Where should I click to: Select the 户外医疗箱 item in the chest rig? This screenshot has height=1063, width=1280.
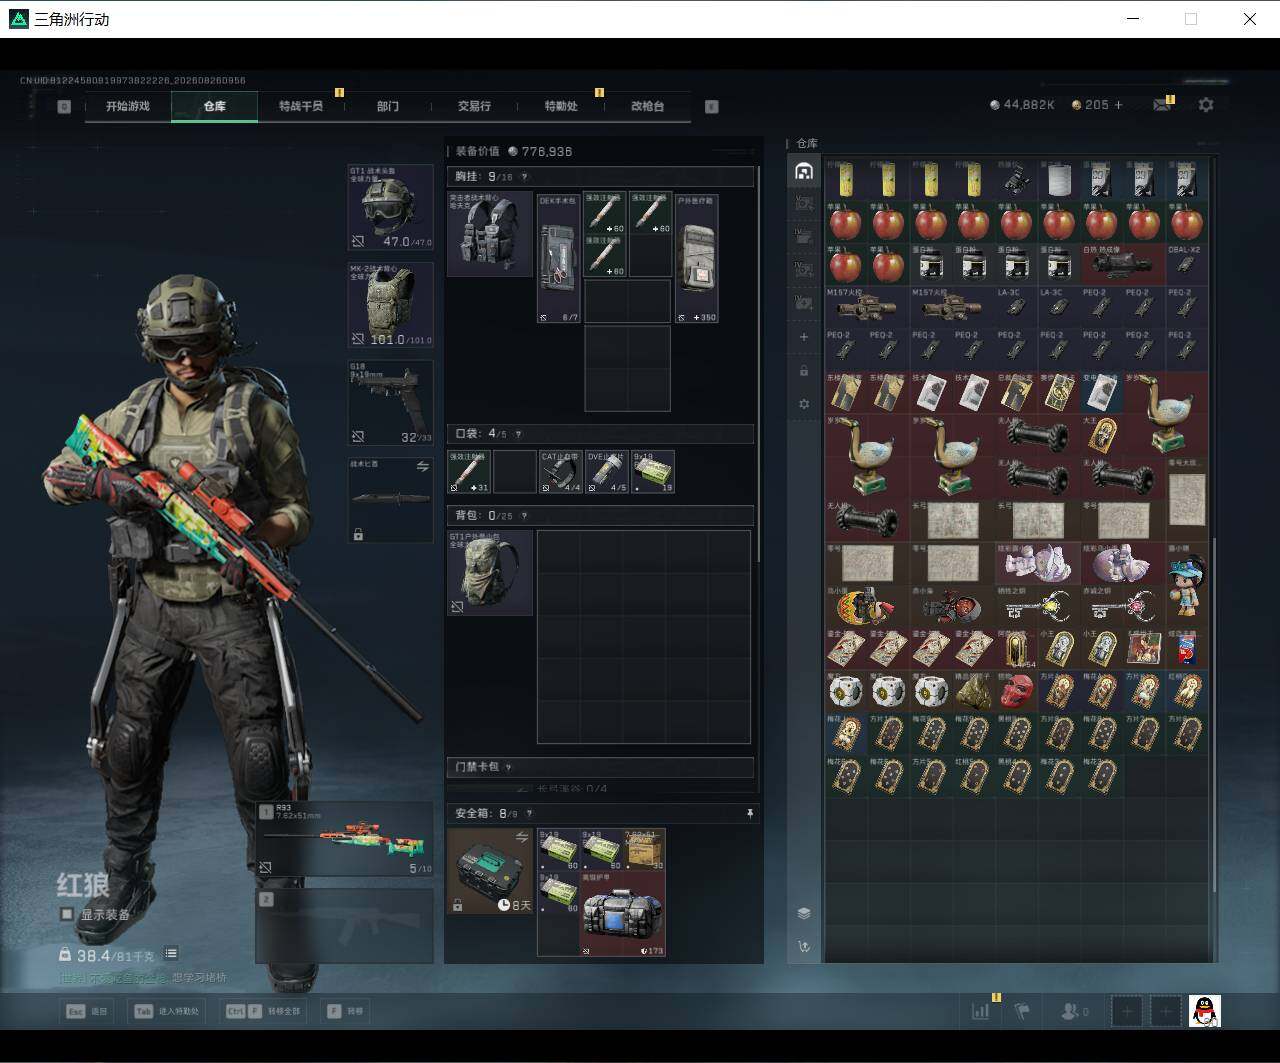[697, 258]
